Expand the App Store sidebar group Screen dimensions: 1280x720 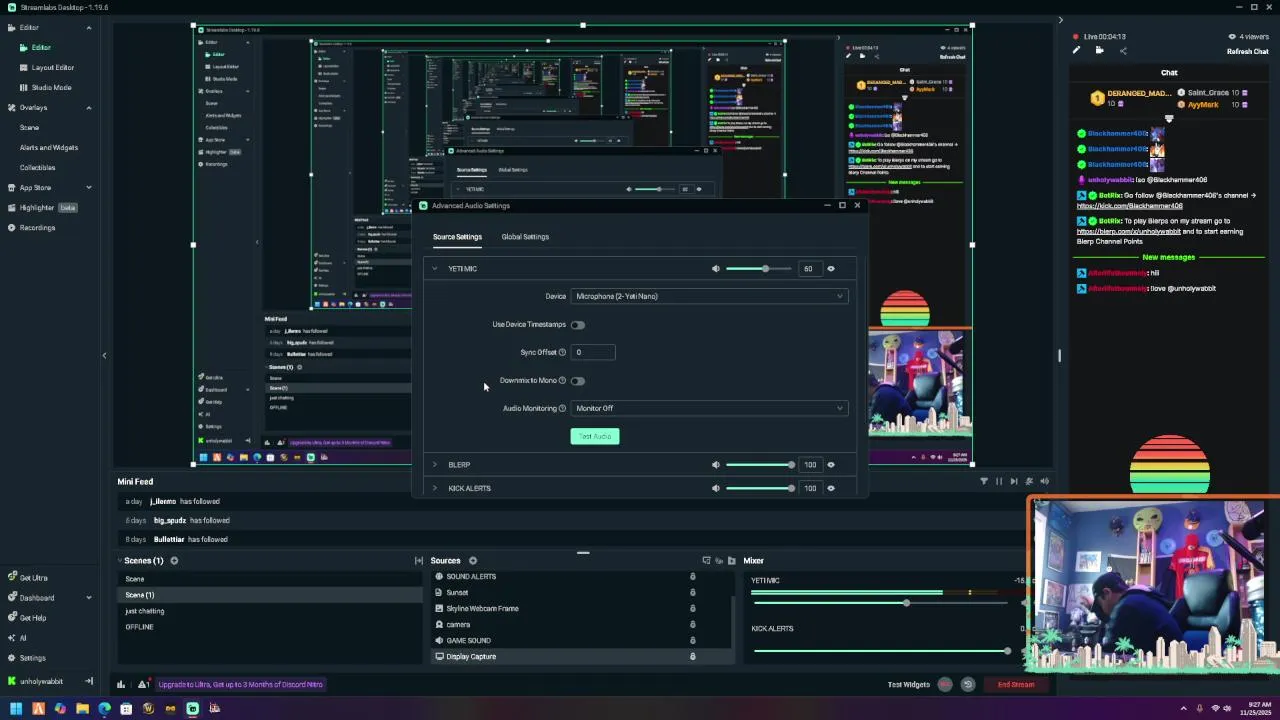coord(88,188)
